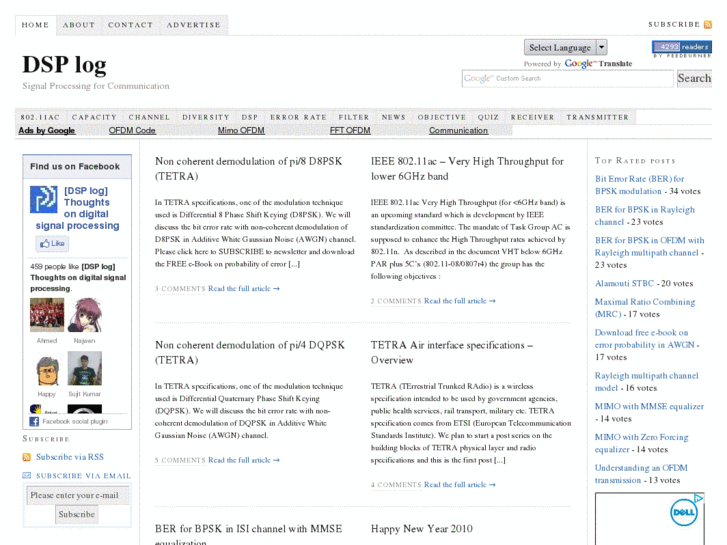Open 3 COMMENTS on D8PSK post
Screen dimensions: 727x545
(x=180, y=289)
